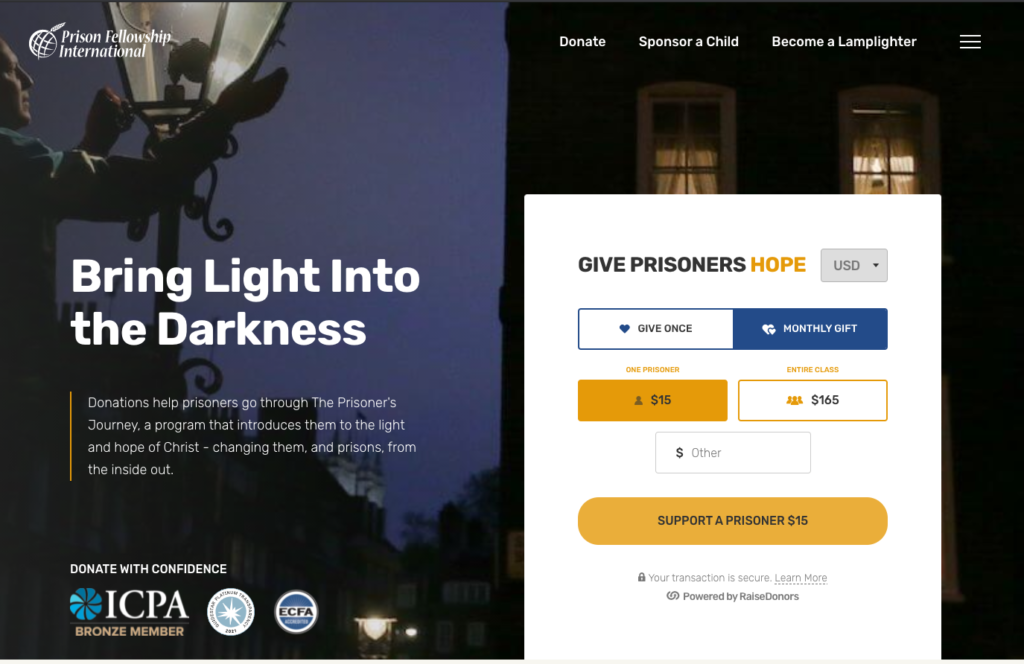Select the Give Once option
The width and height of the screenshot is (1024, 664).
pyautogui.click(x=656, y=328)
